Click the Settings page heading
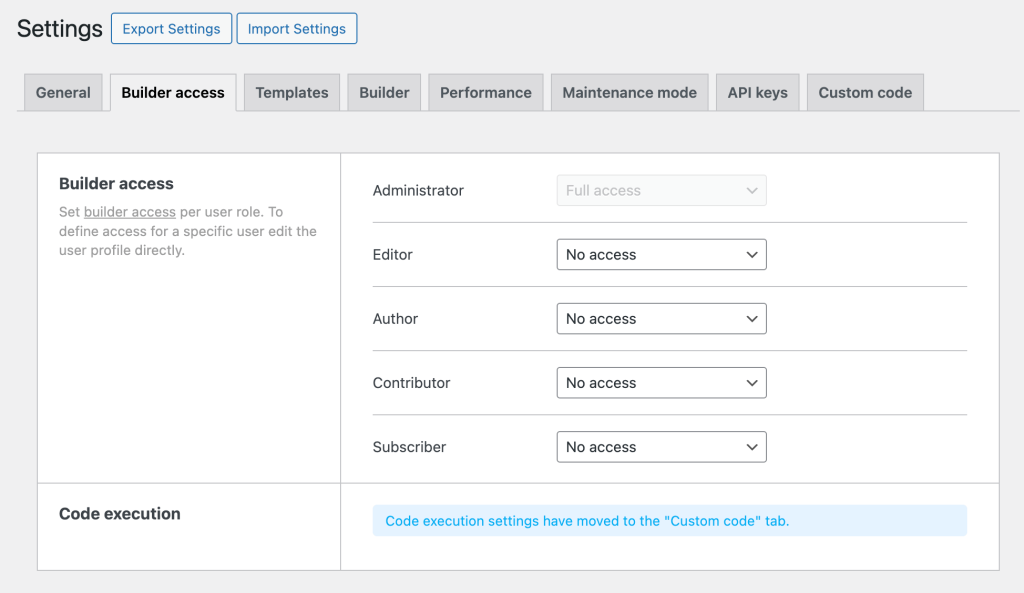The height and width of the screenshot is (593, 1024). pyautogui.click(x=60, y=29)
